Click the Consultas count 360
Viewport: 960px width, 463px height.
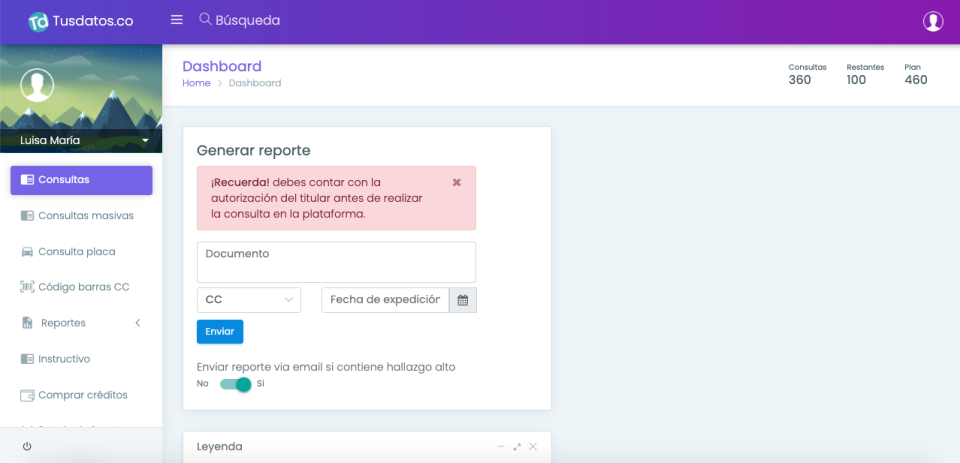pos(800,80)
